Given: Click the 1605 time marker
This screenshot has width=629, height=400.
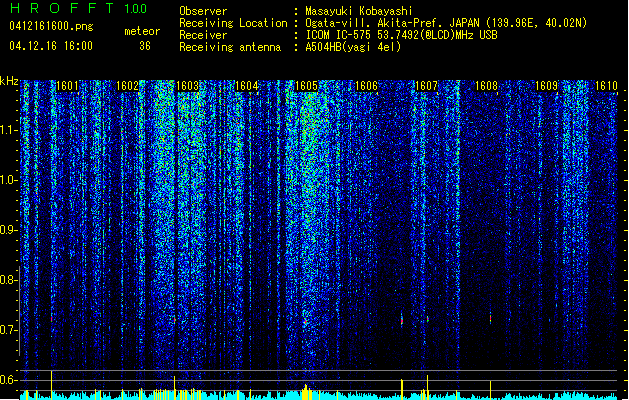Looking at the screenshot, I should (306, 86).
